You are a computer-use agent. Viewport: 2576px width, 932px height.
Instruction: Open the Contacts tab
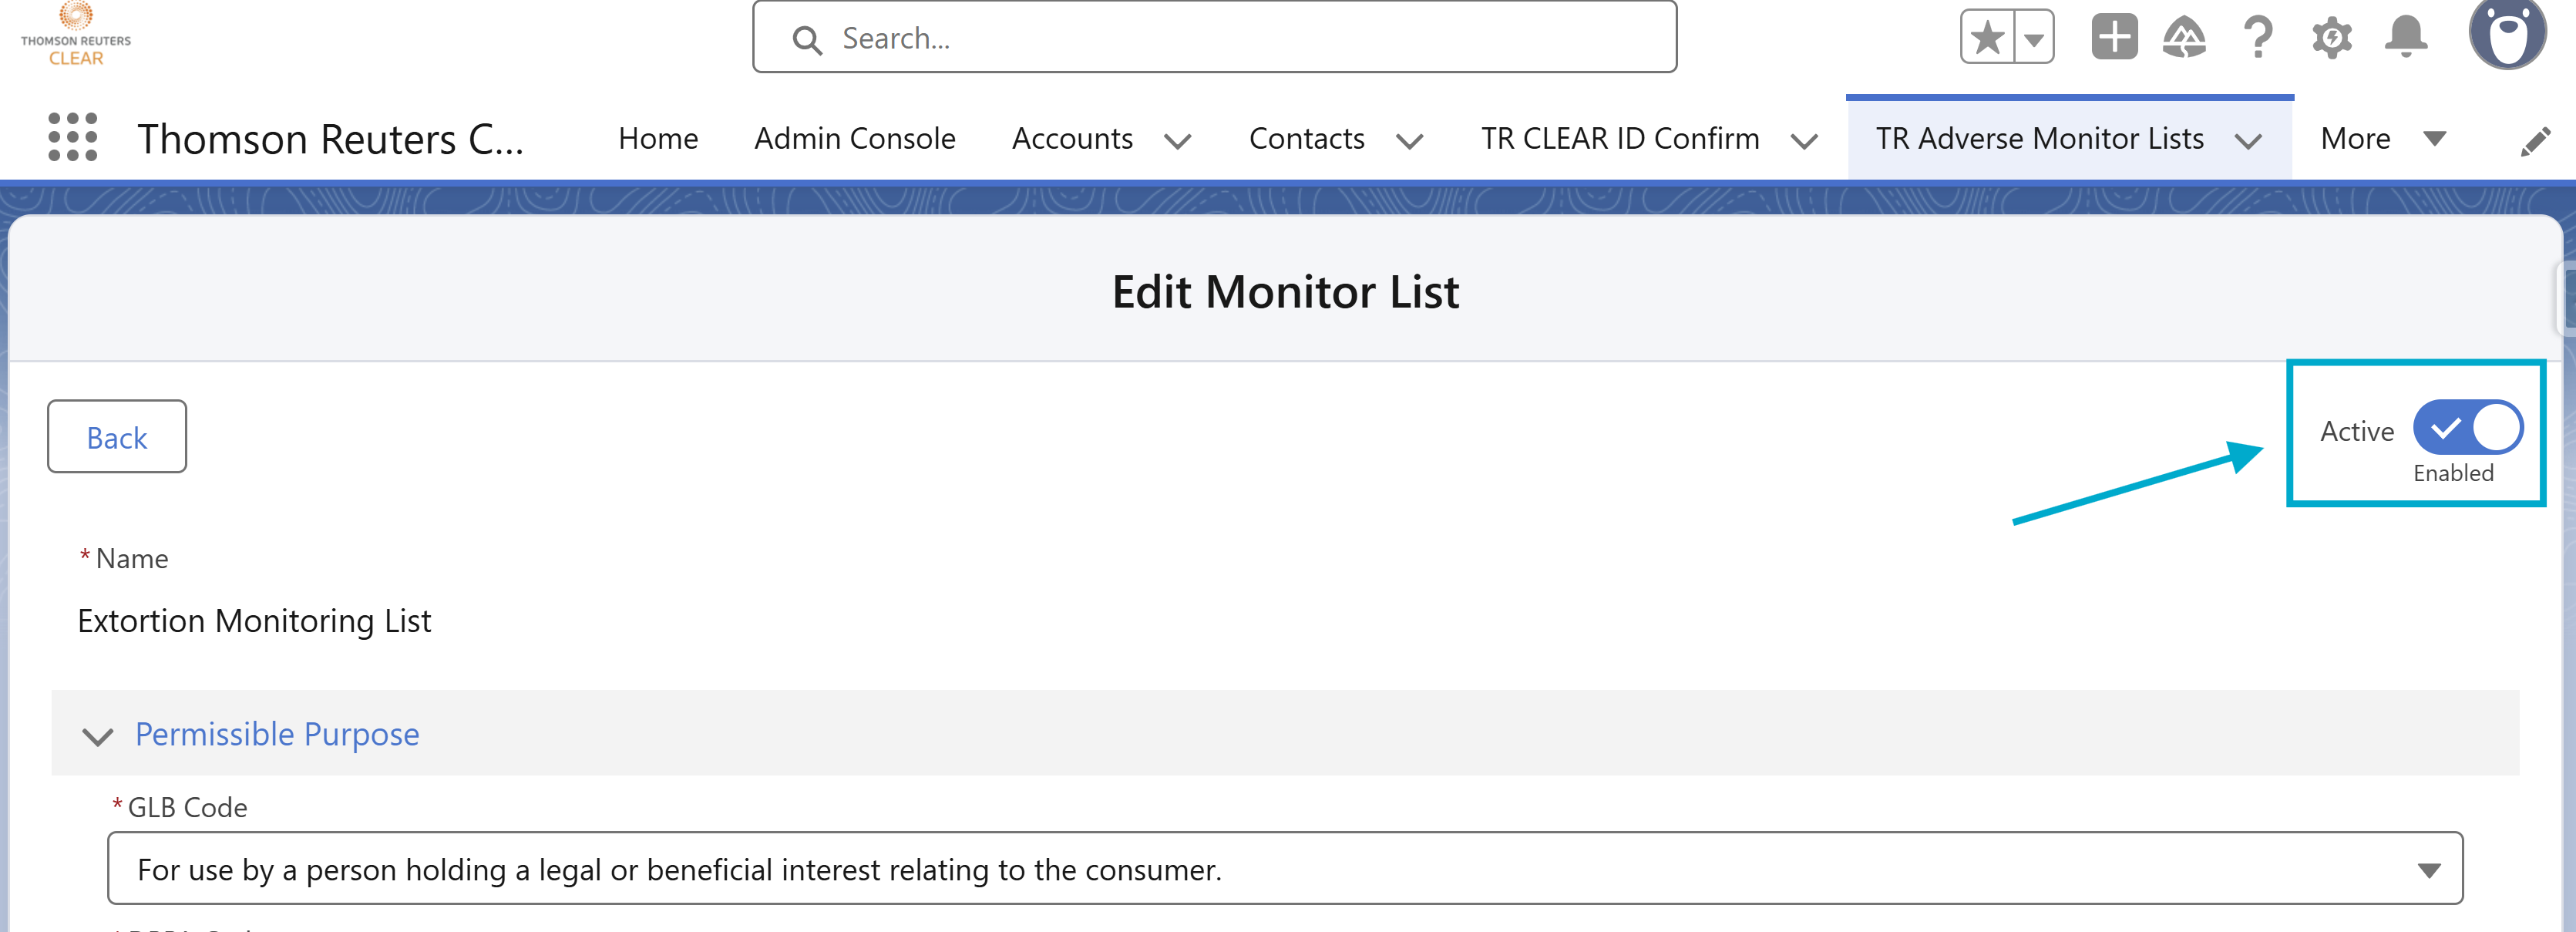tap(1307, 138)
